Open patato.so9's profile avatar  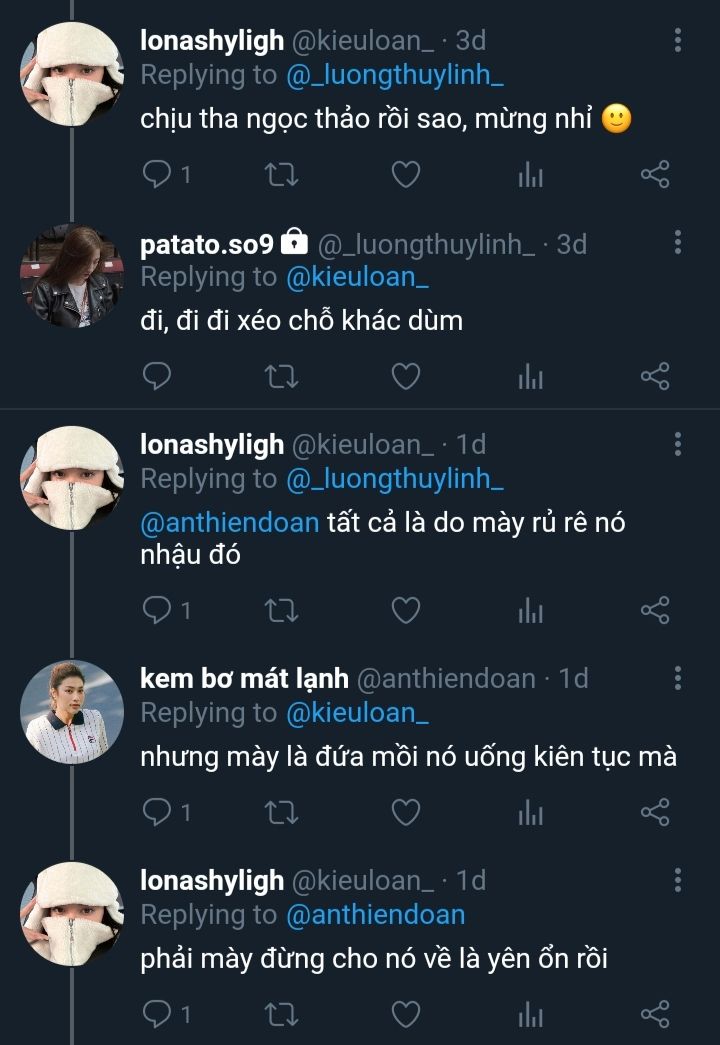click(x=72, y=276)
